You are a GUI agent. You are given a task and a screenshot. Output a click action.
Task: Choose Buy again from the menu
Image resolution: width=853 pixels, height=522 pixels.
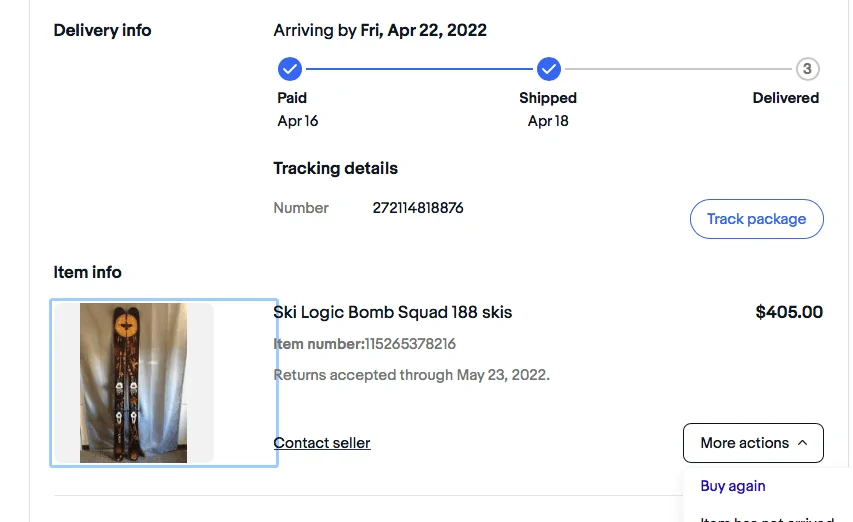point(733,486)
